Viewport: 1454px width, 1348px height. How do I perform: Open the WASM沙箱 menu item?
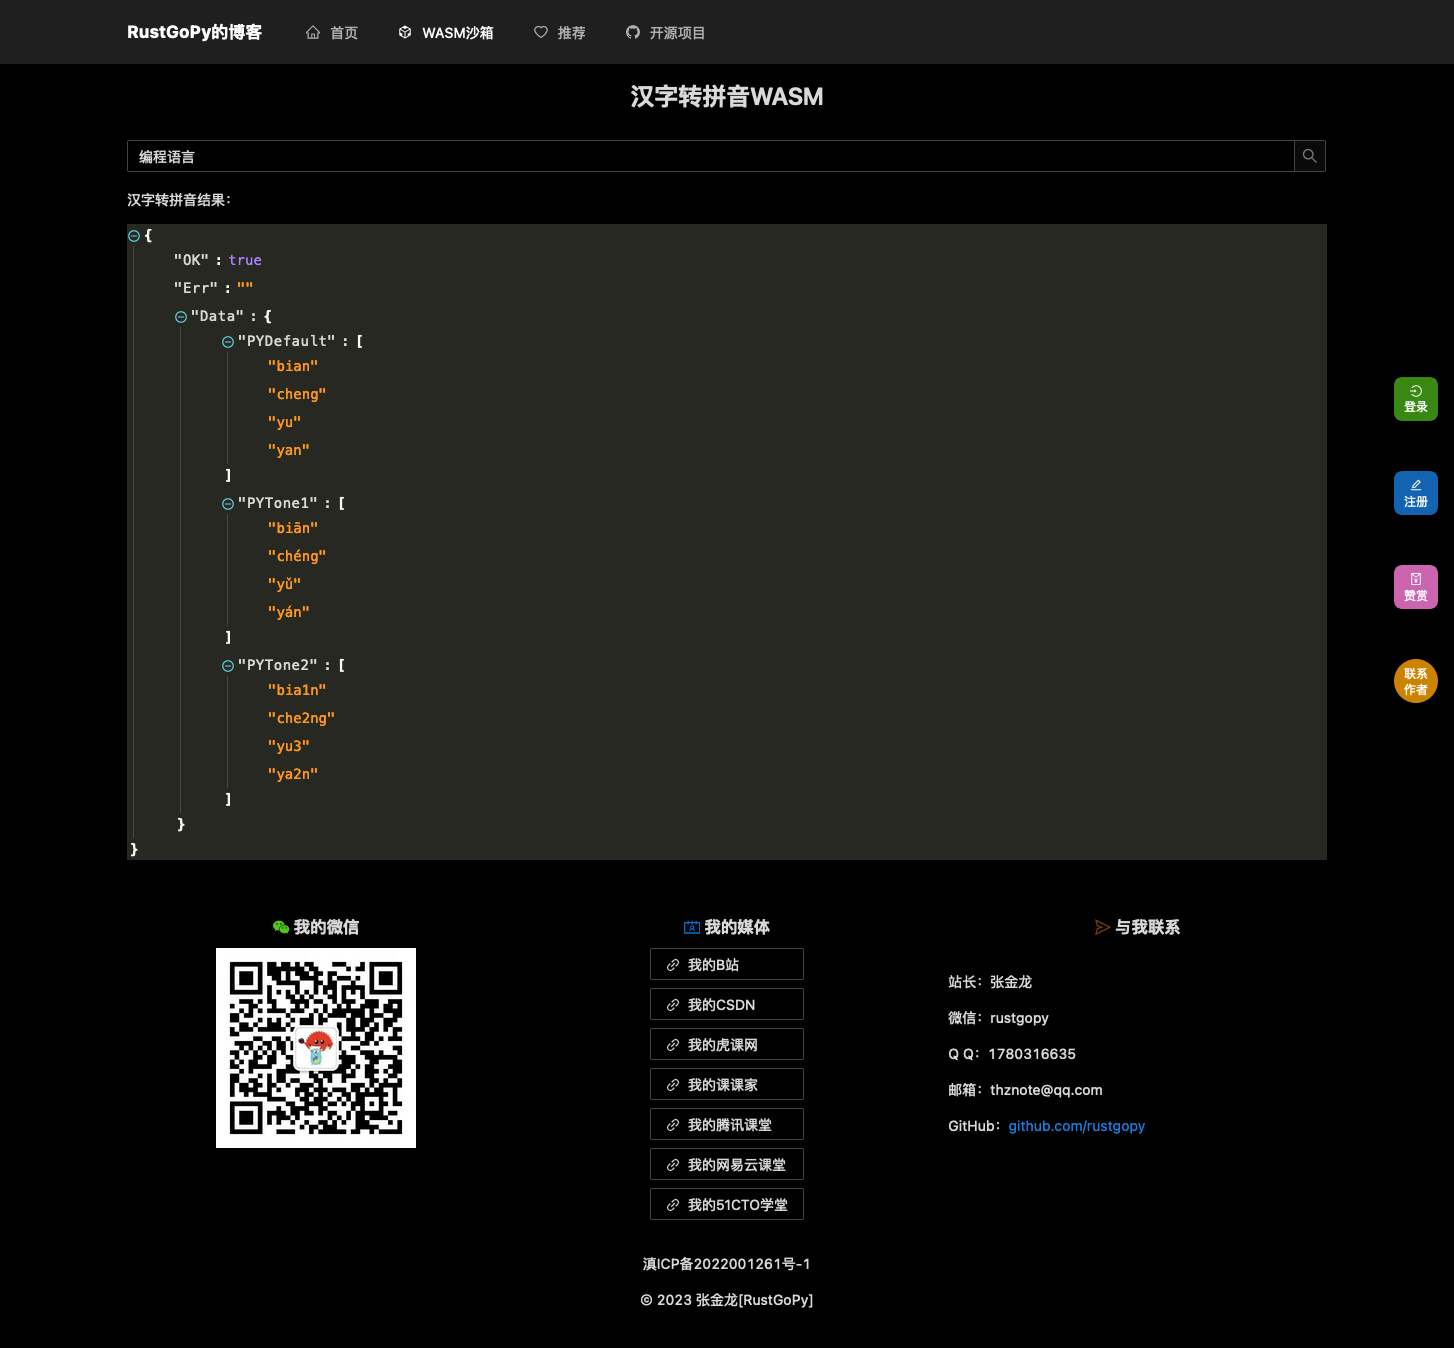tap(458, 33)
